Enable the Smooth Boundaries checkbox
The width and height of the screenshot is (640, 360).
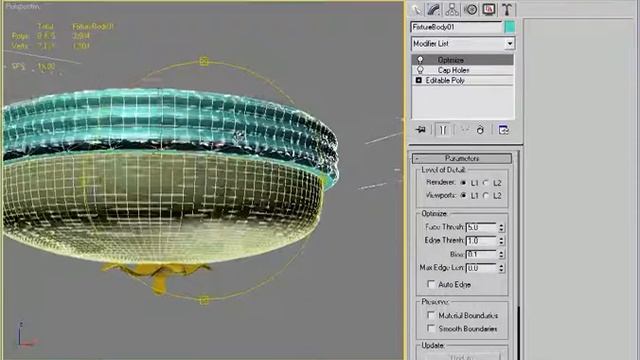tap(431, 328)
